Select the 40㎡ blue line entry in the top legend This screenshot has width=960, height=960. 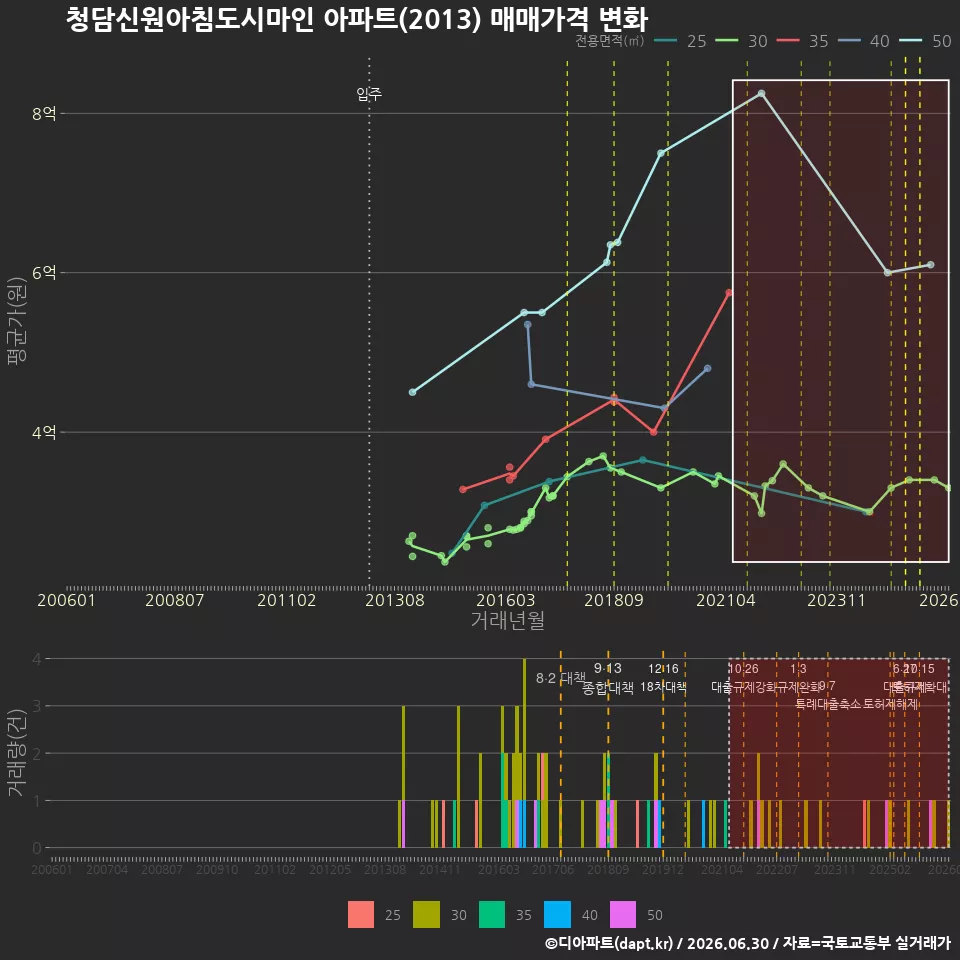863,41
